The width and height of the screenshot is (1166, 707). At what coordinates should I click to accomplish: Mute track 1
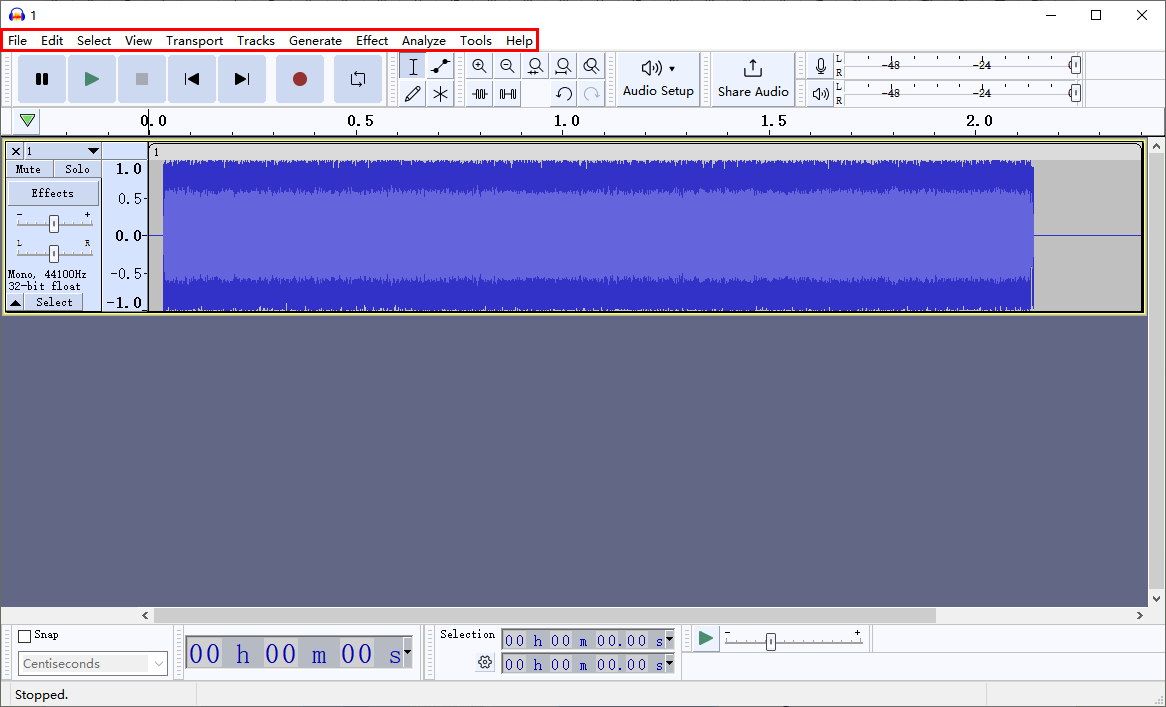click(29, 170)
